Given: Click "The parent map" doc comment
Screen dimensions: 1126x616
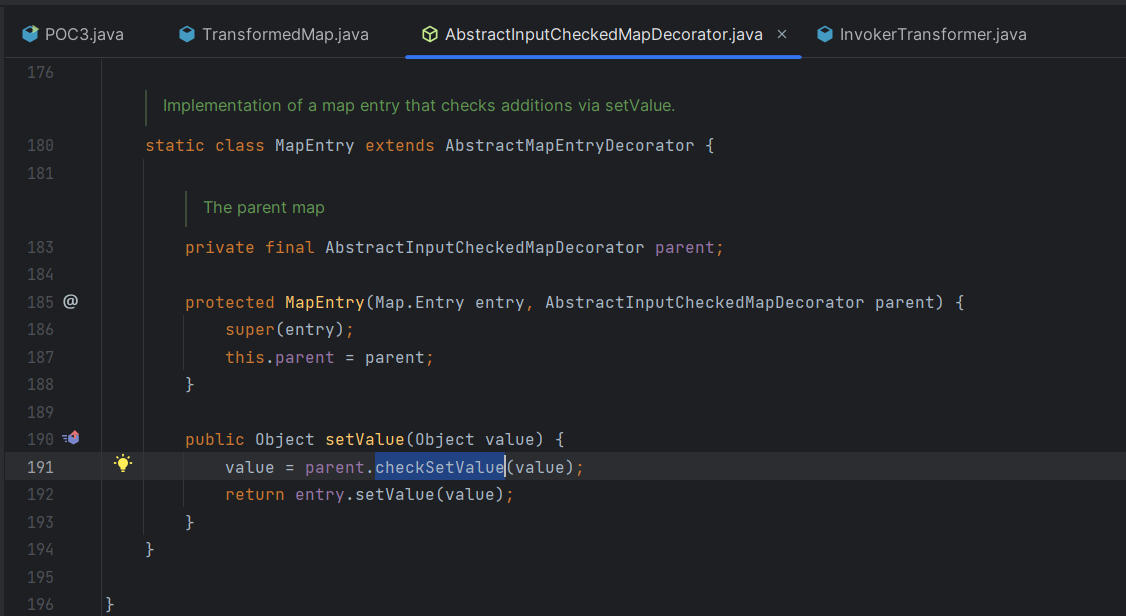Looking at the screenshot, I should pos(264,208).
